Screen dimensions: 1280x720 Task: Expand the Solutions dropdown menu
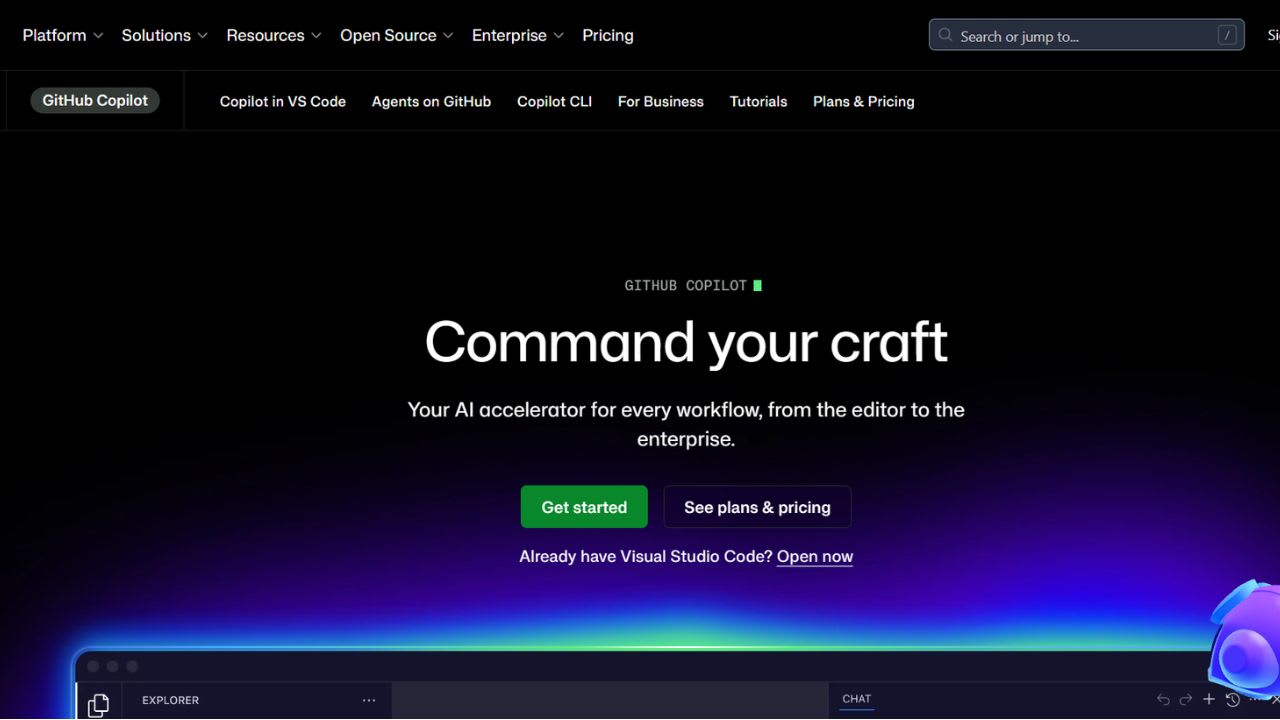[165, 35]
